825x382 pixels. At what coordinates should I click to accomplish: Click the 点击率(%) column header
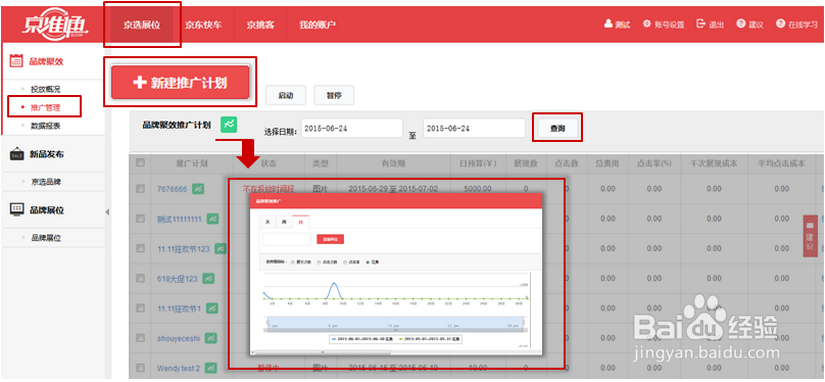[x=655, y=164]
